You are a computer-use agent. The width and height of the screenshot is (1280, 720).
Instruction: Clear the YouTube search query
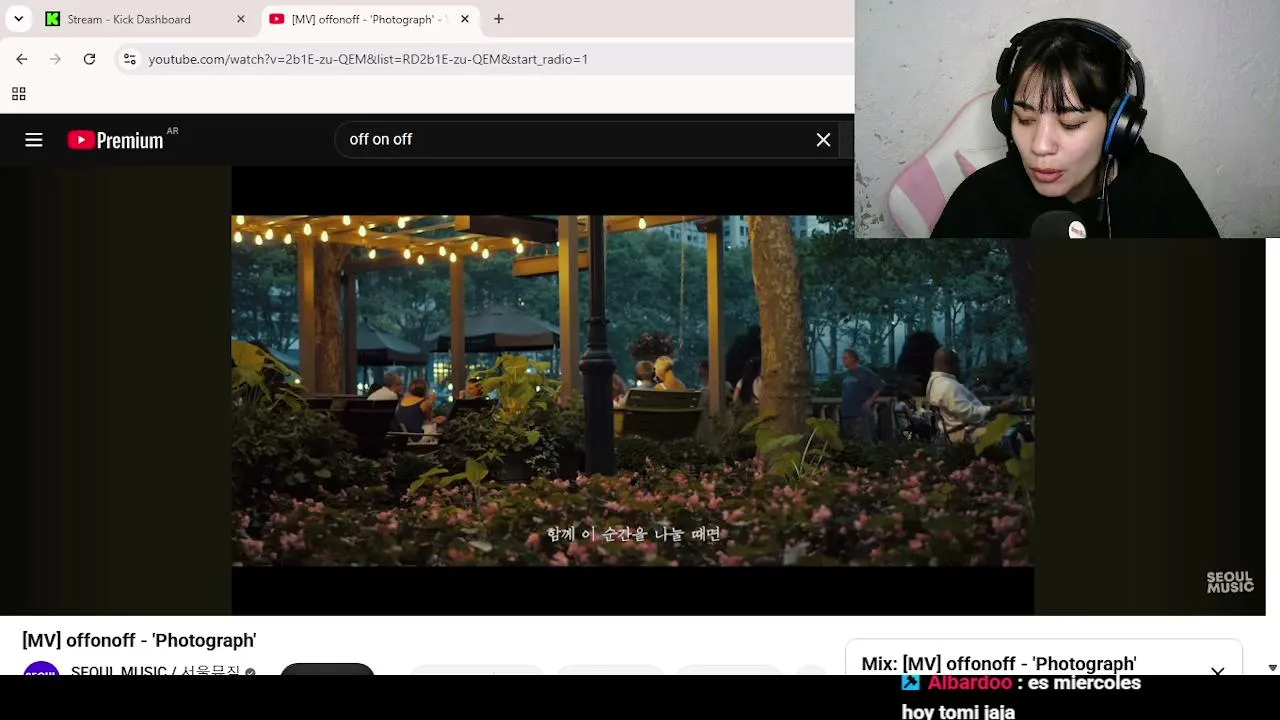823,140
